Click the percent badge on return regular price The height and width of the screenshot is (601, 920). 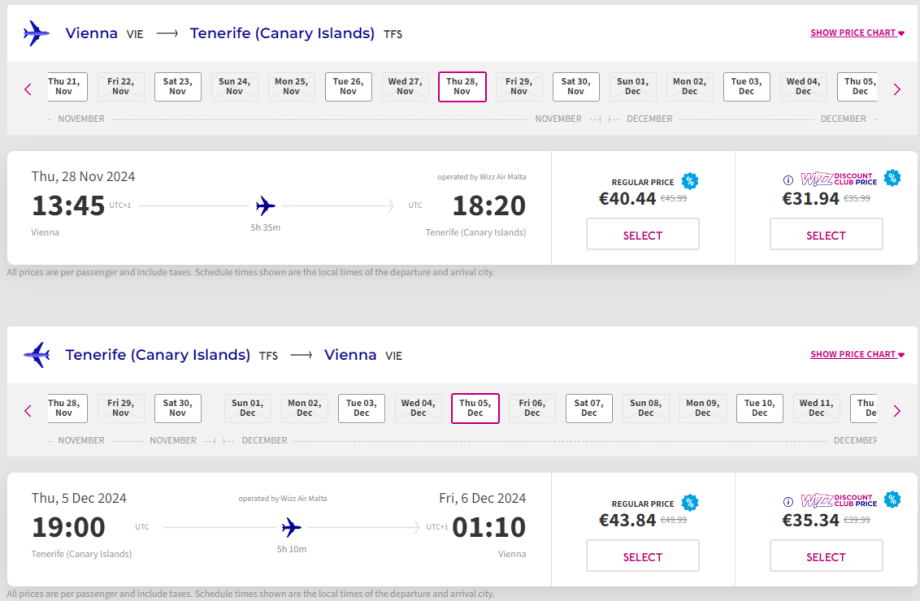[x=690, y=503]
